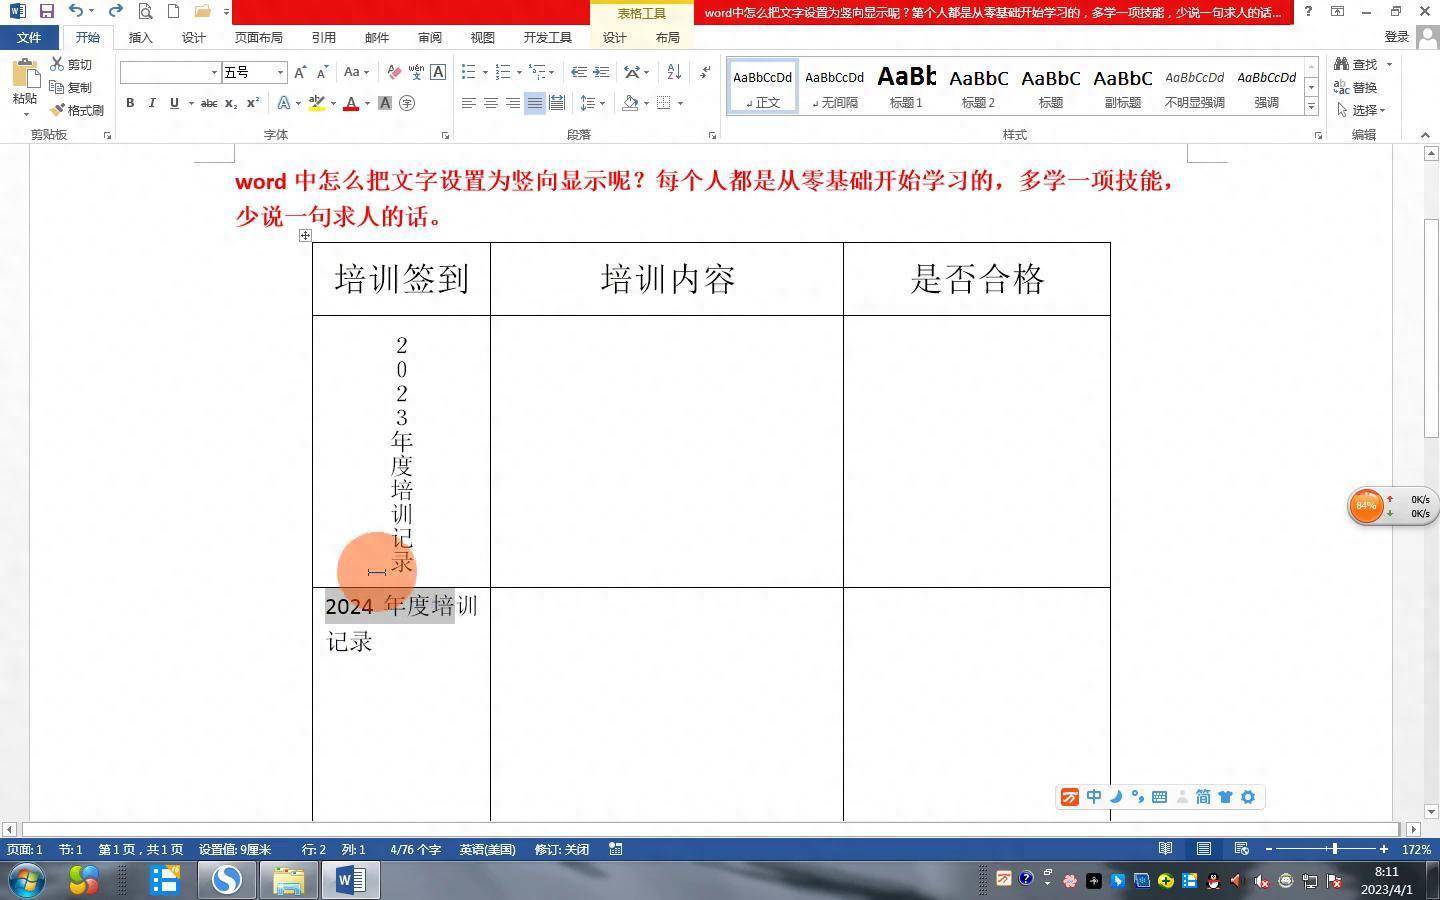Click the Format Painter icon

coord(57,110)
